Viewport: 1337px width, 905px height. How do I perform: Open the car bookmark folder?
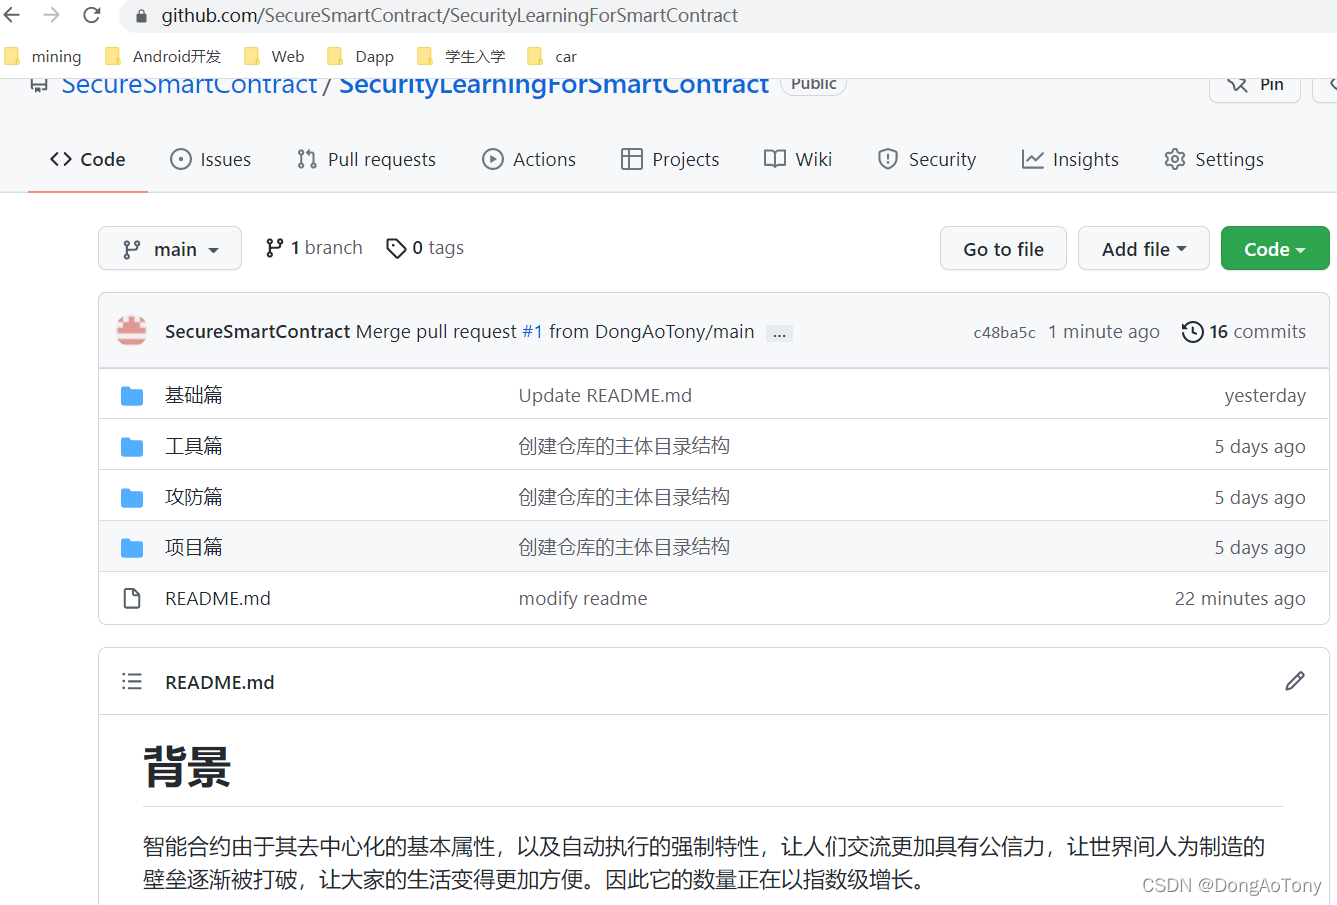click(x=552, y=56)
